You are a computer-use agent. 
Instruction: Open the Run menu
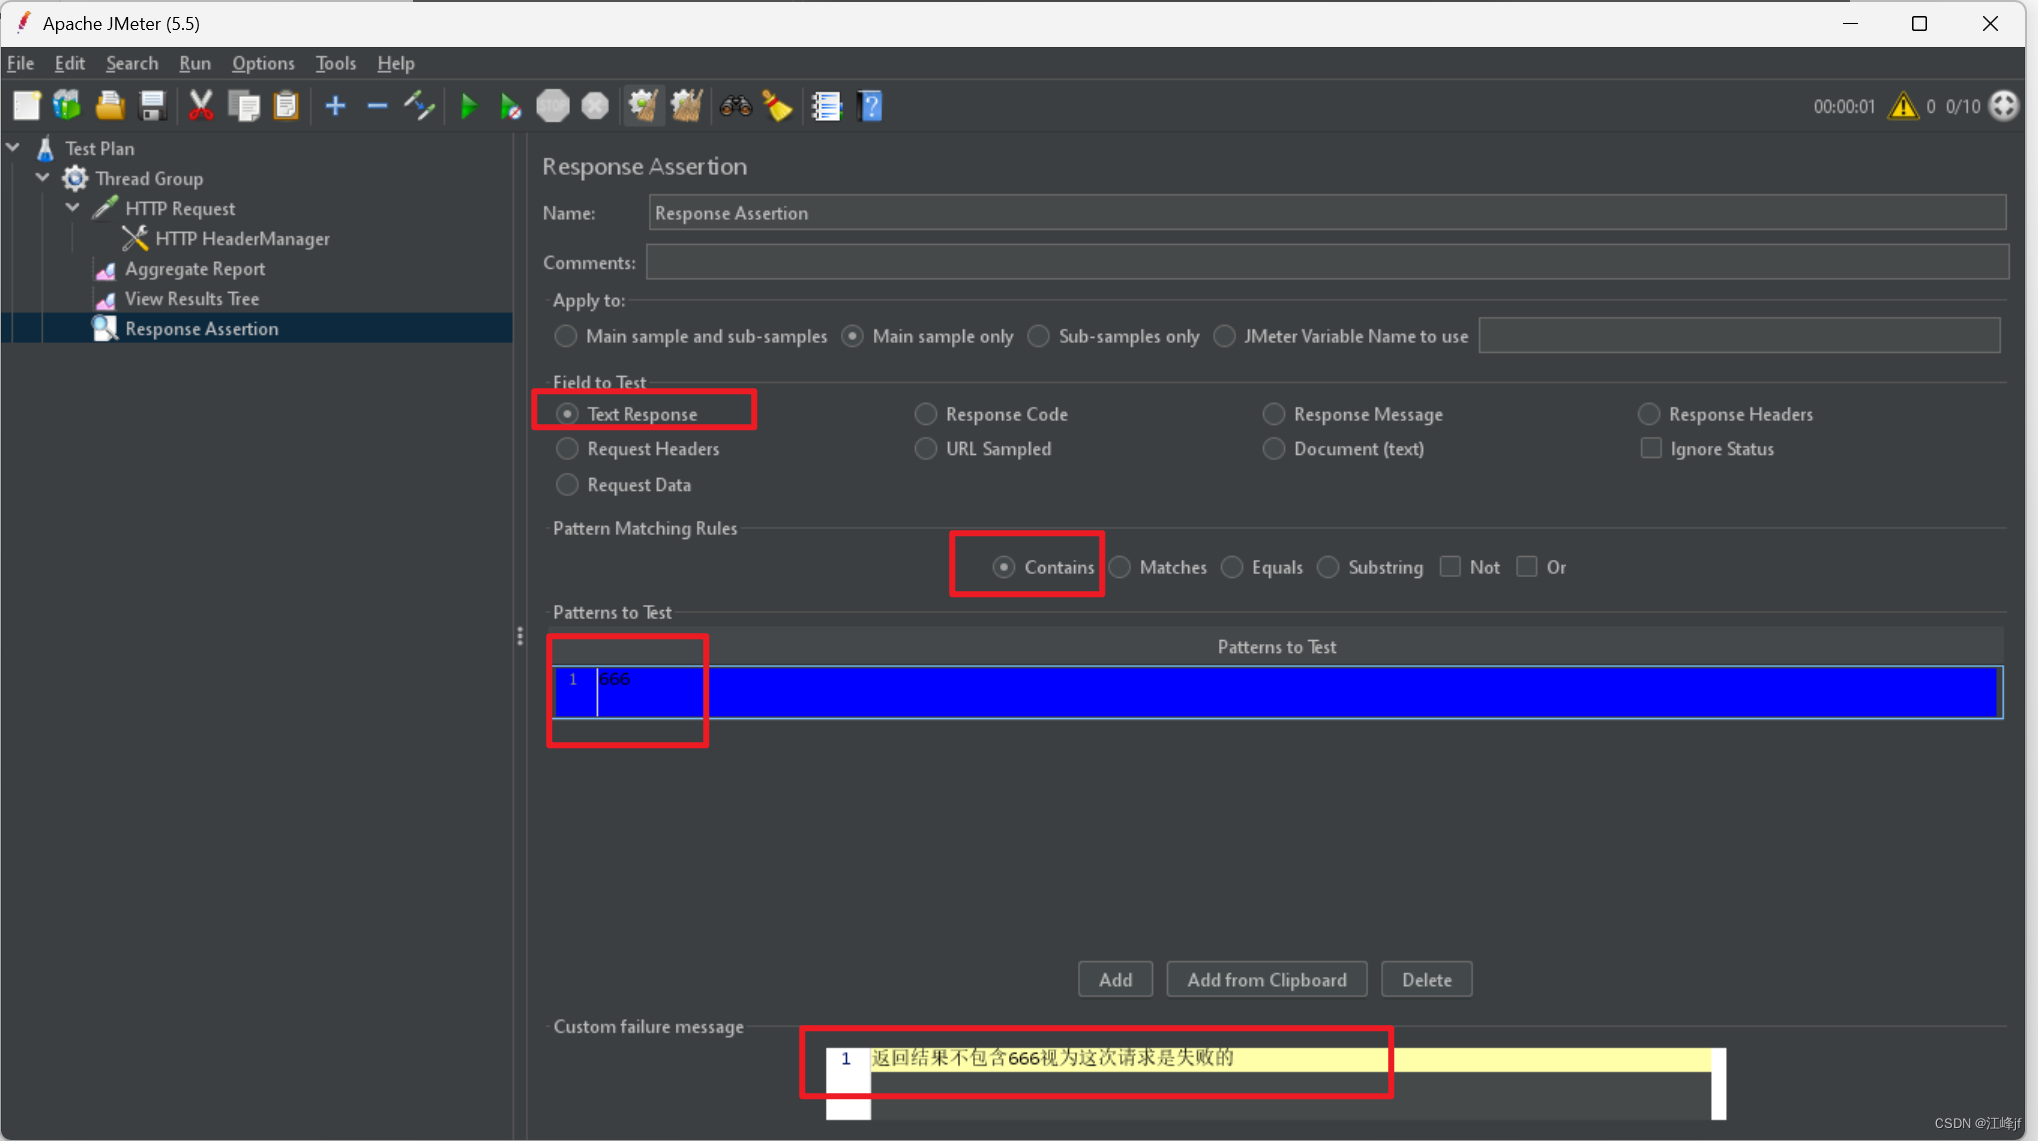click(x=195, y=63)
